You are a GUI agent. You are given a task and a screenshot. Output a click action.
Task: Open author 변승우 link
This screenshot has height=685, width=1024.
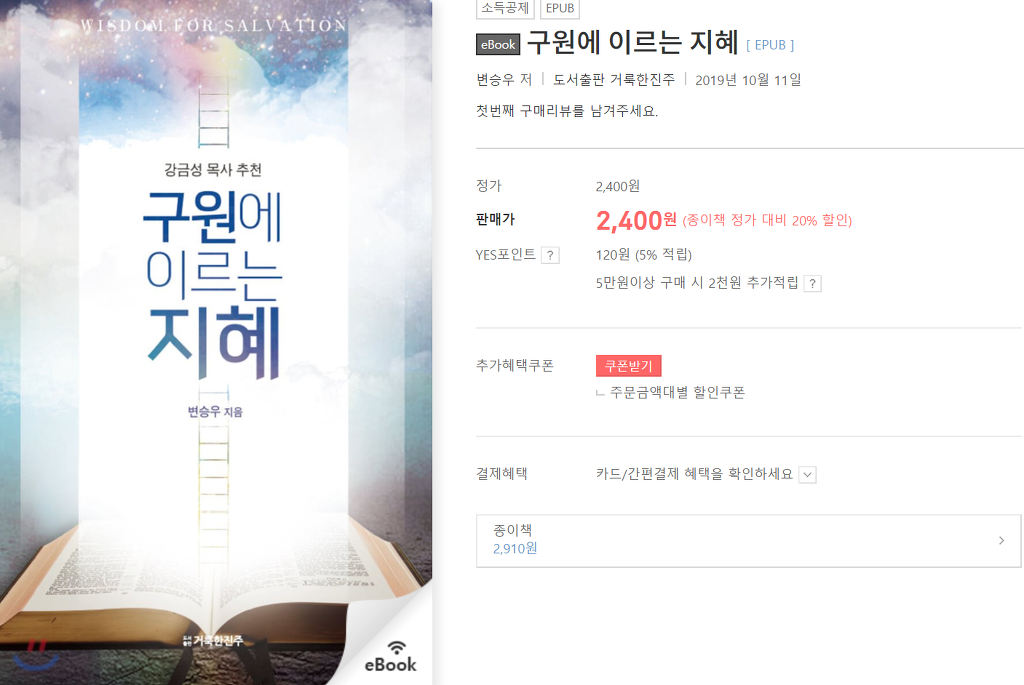pos(496,80)
